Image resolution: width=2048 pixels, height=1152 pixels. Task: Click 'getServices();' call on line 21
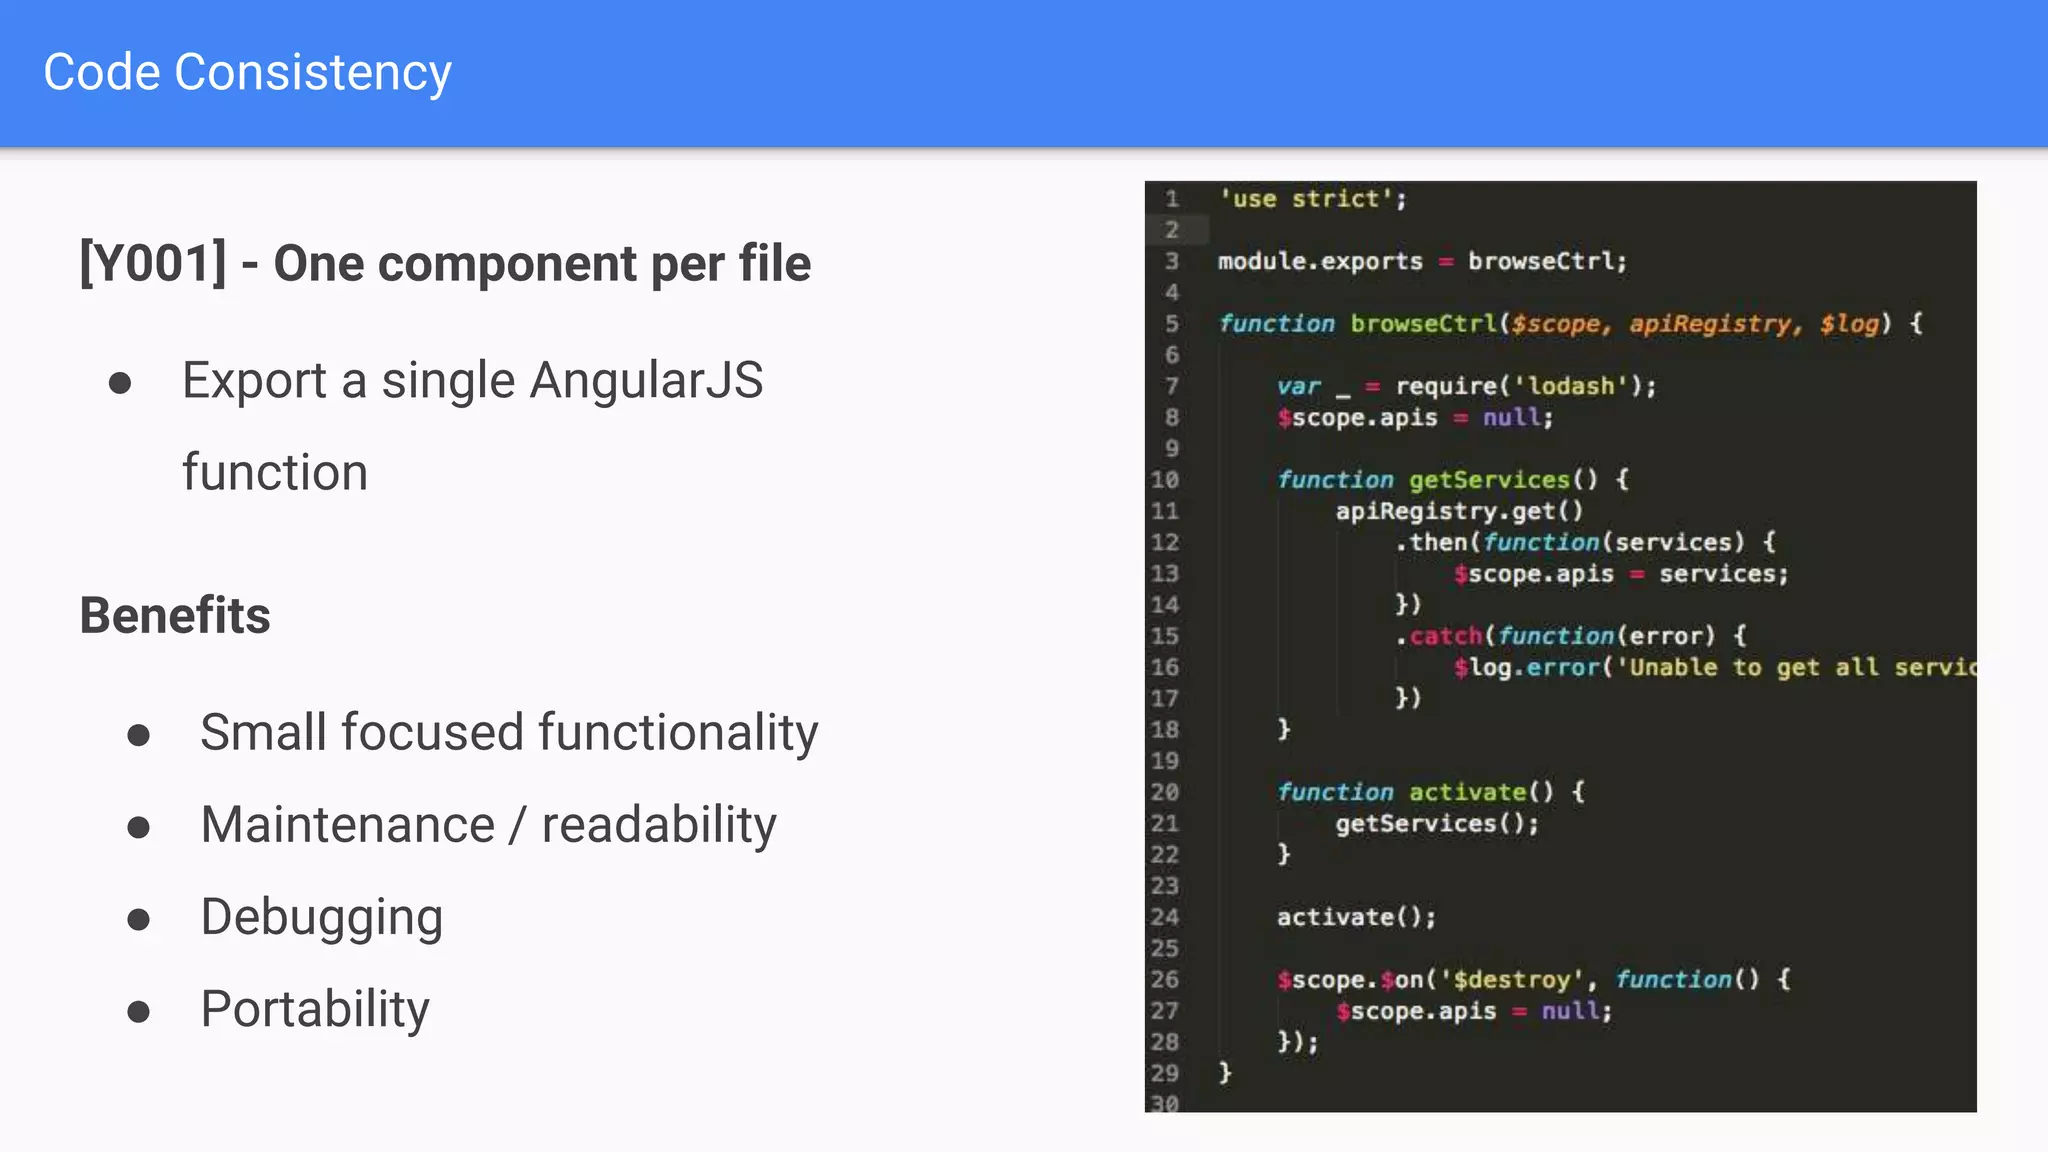(1437, 824)
